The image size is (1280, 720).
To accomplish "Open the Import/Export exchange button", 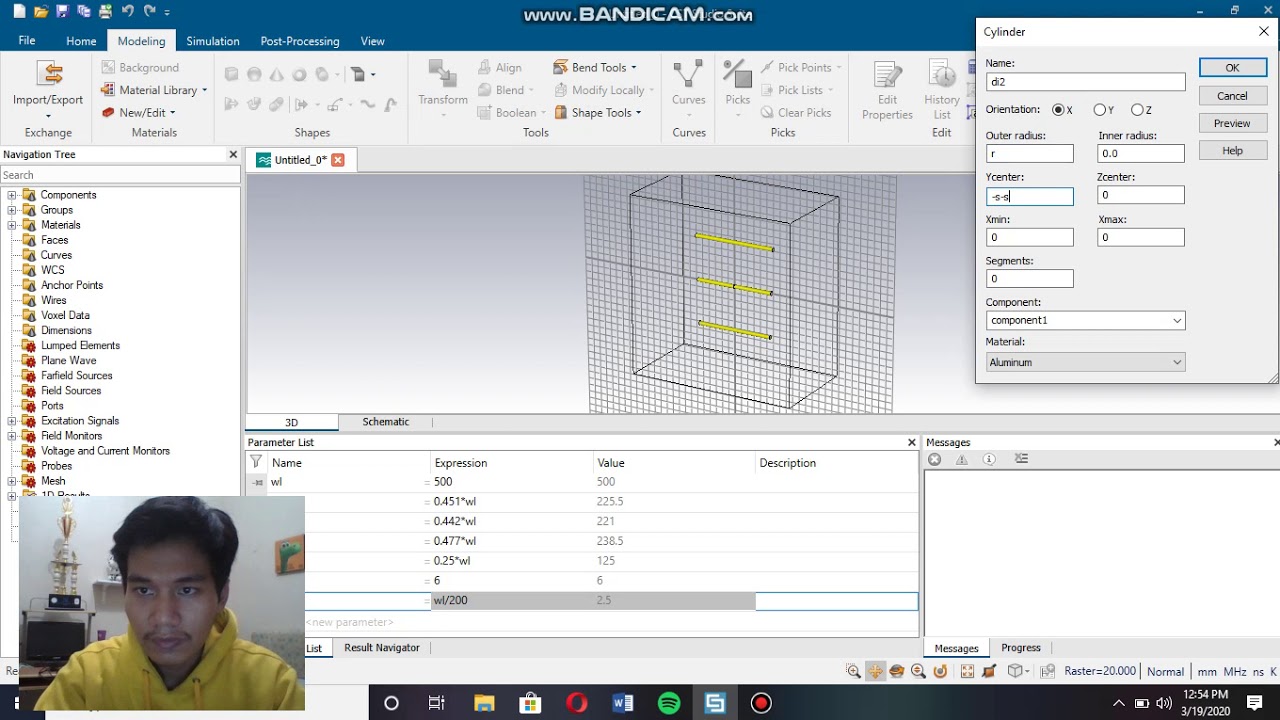I will (x=48, y=88).
